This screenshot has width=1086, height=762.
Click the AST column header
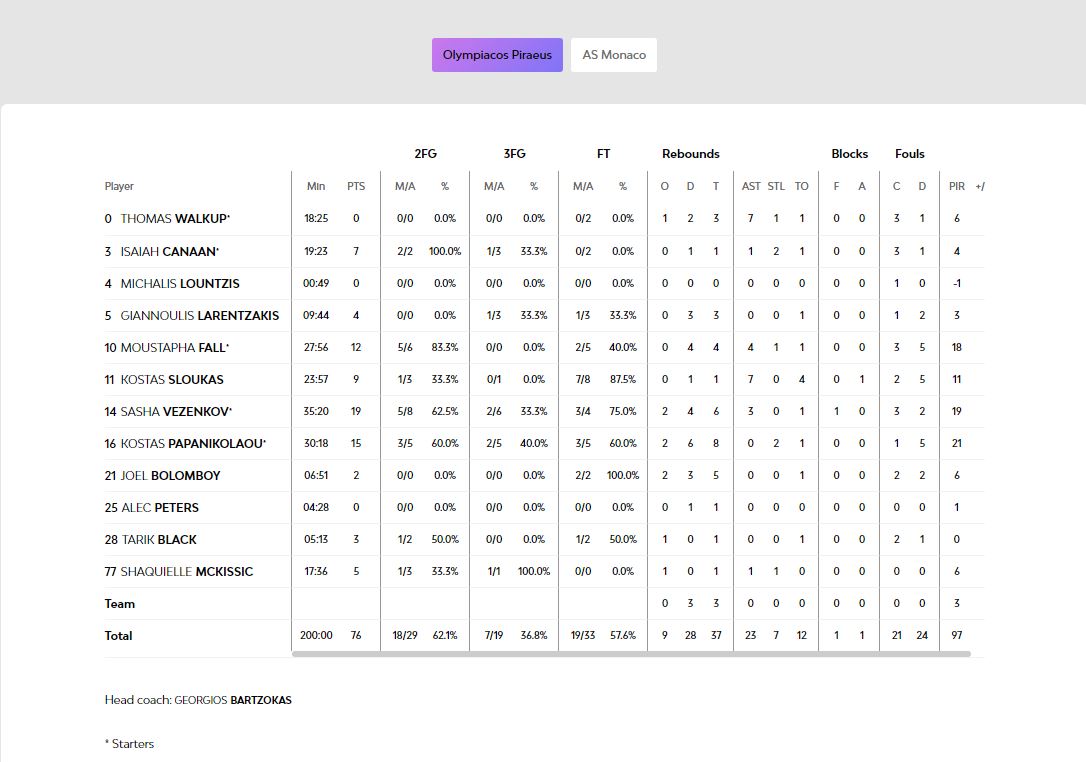coord(751,186)
